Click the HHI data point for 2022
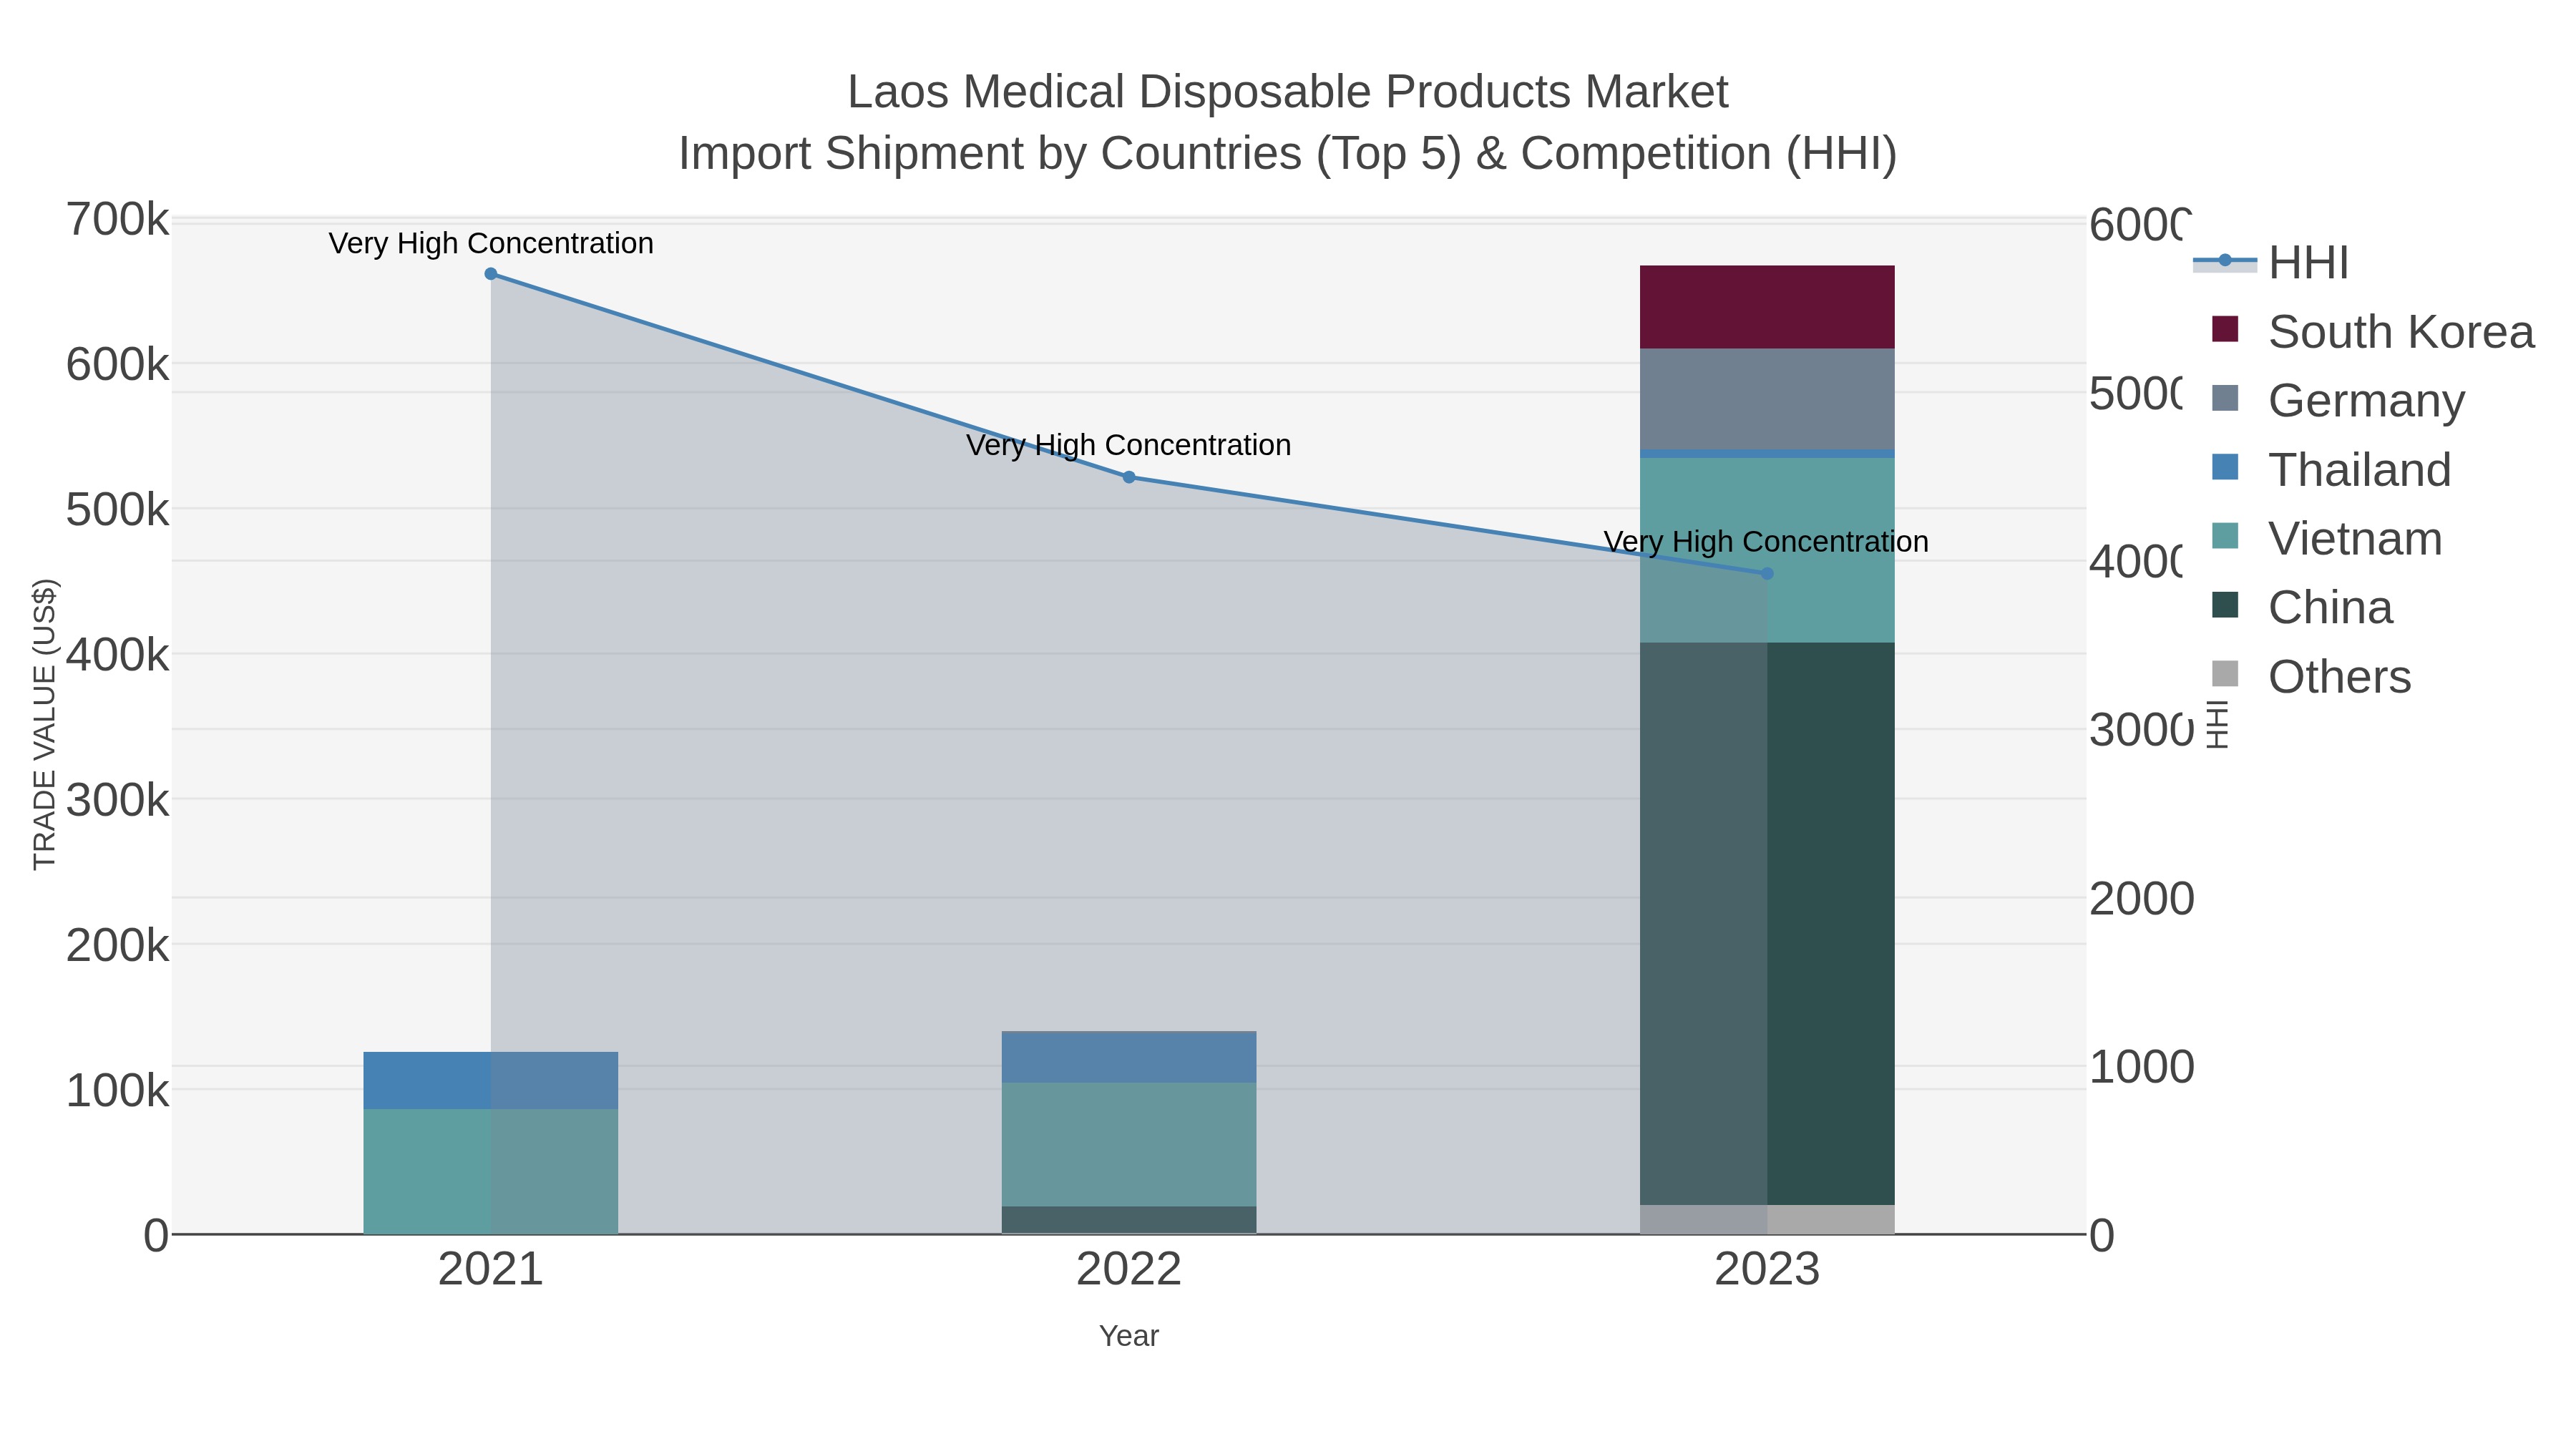The height and width of the screenshot is (1449, 2576). 1129,477
